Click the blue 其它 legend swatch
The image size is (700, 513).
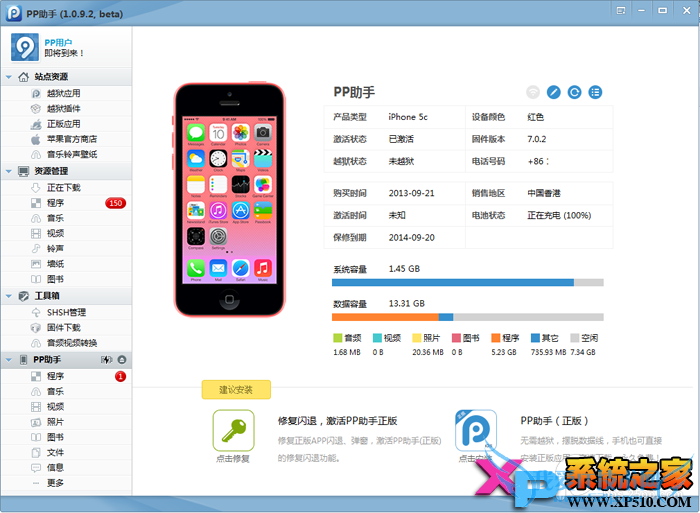(x=535, y=338)
